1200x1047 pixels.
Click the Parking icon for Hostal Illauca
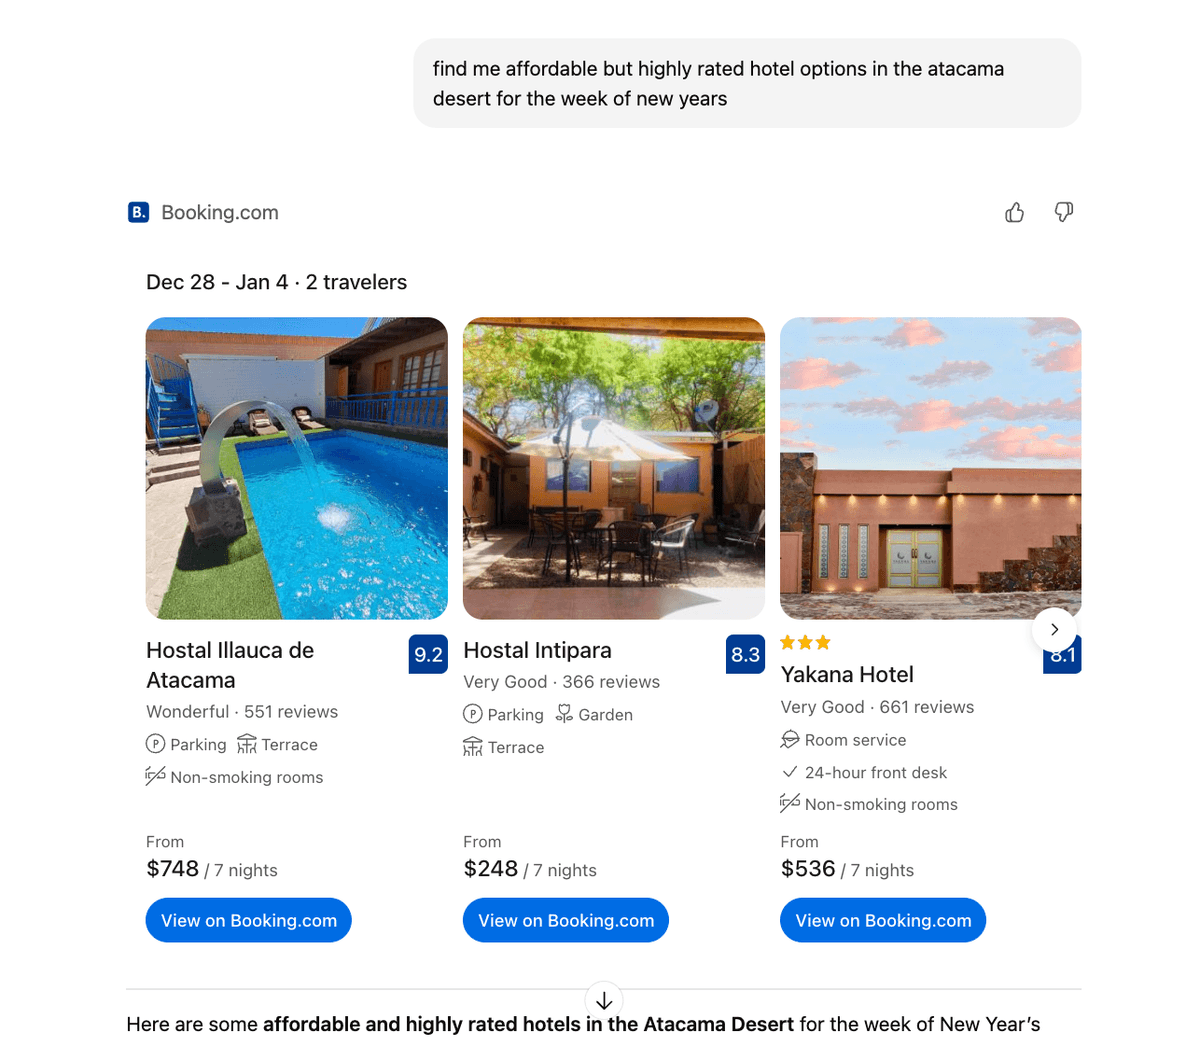pos(156,744)
